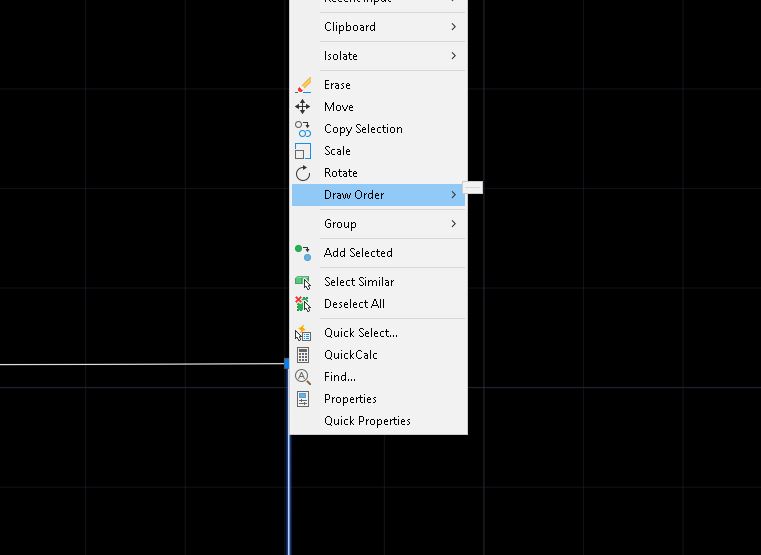Screen dimensions: 761x555
Task: Select the Move menu label
Action: (339, 107)
